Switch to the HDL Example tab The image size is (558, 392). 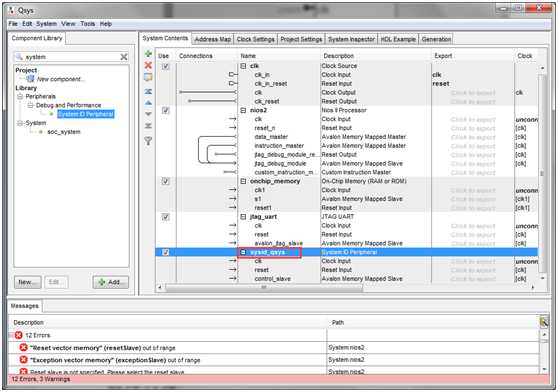point(398,39)
